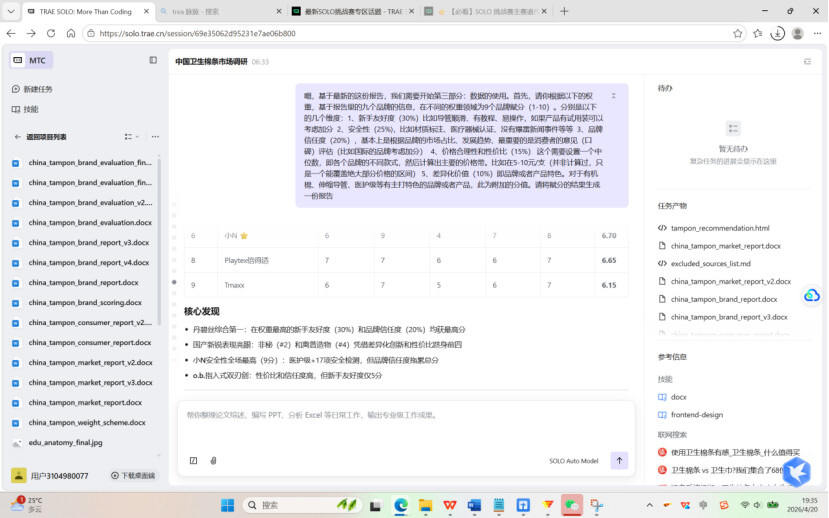
Task: Collapse the left sidebar panel icon
Action: (x=153, y=60)
